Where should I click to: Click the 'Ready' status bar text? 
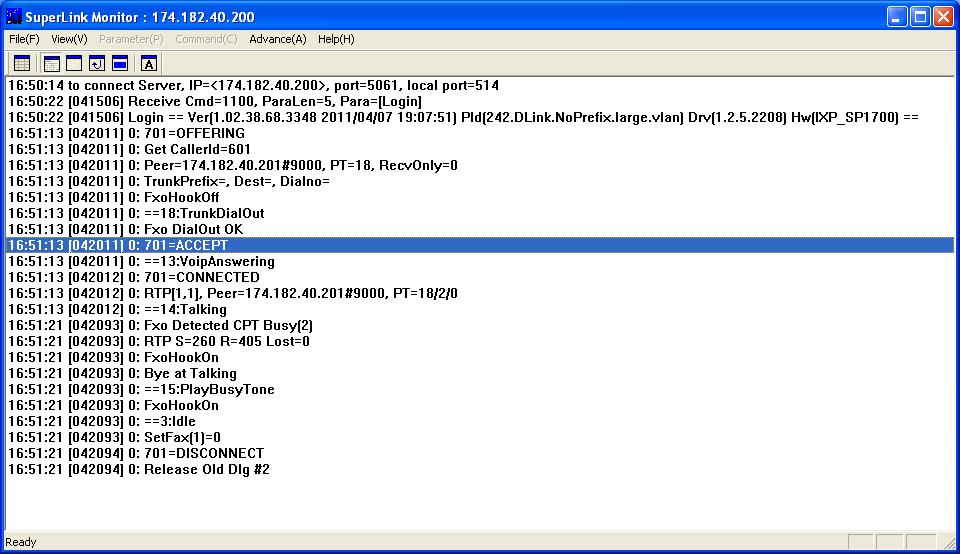coord(21,542)
